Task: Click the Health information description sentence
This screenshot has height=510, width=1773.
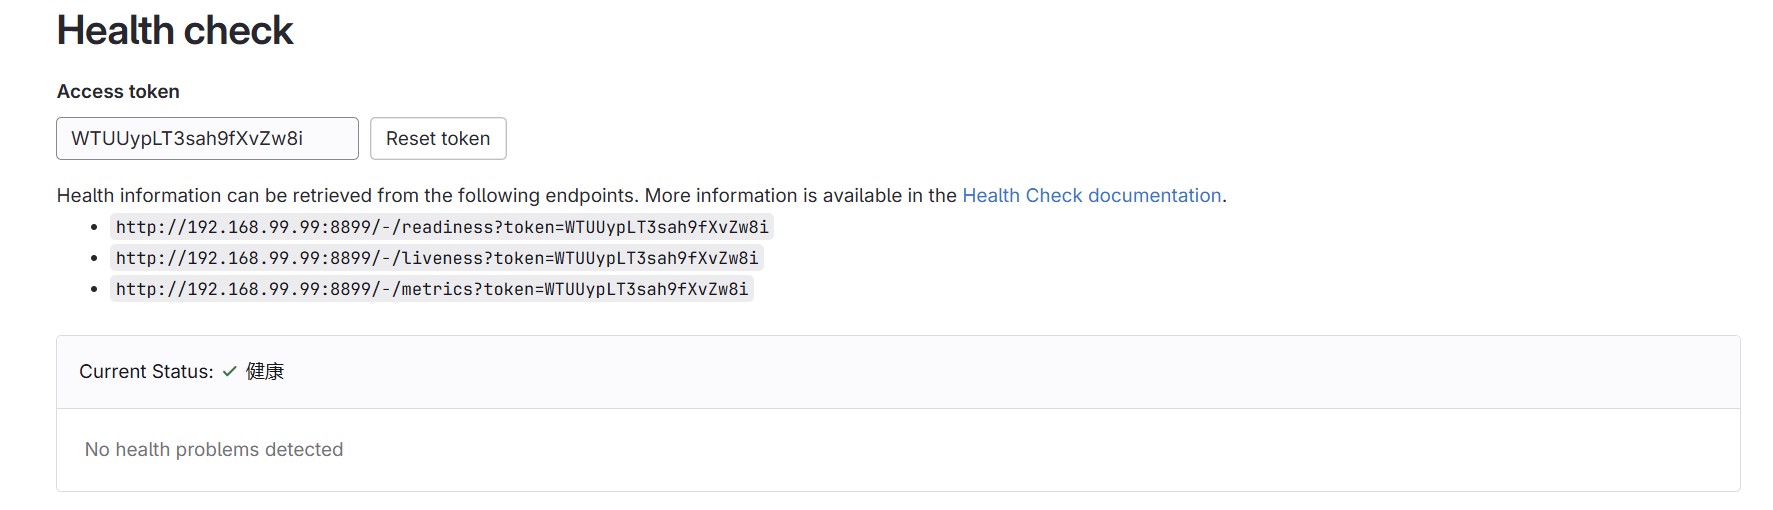Action: point(400,196)
